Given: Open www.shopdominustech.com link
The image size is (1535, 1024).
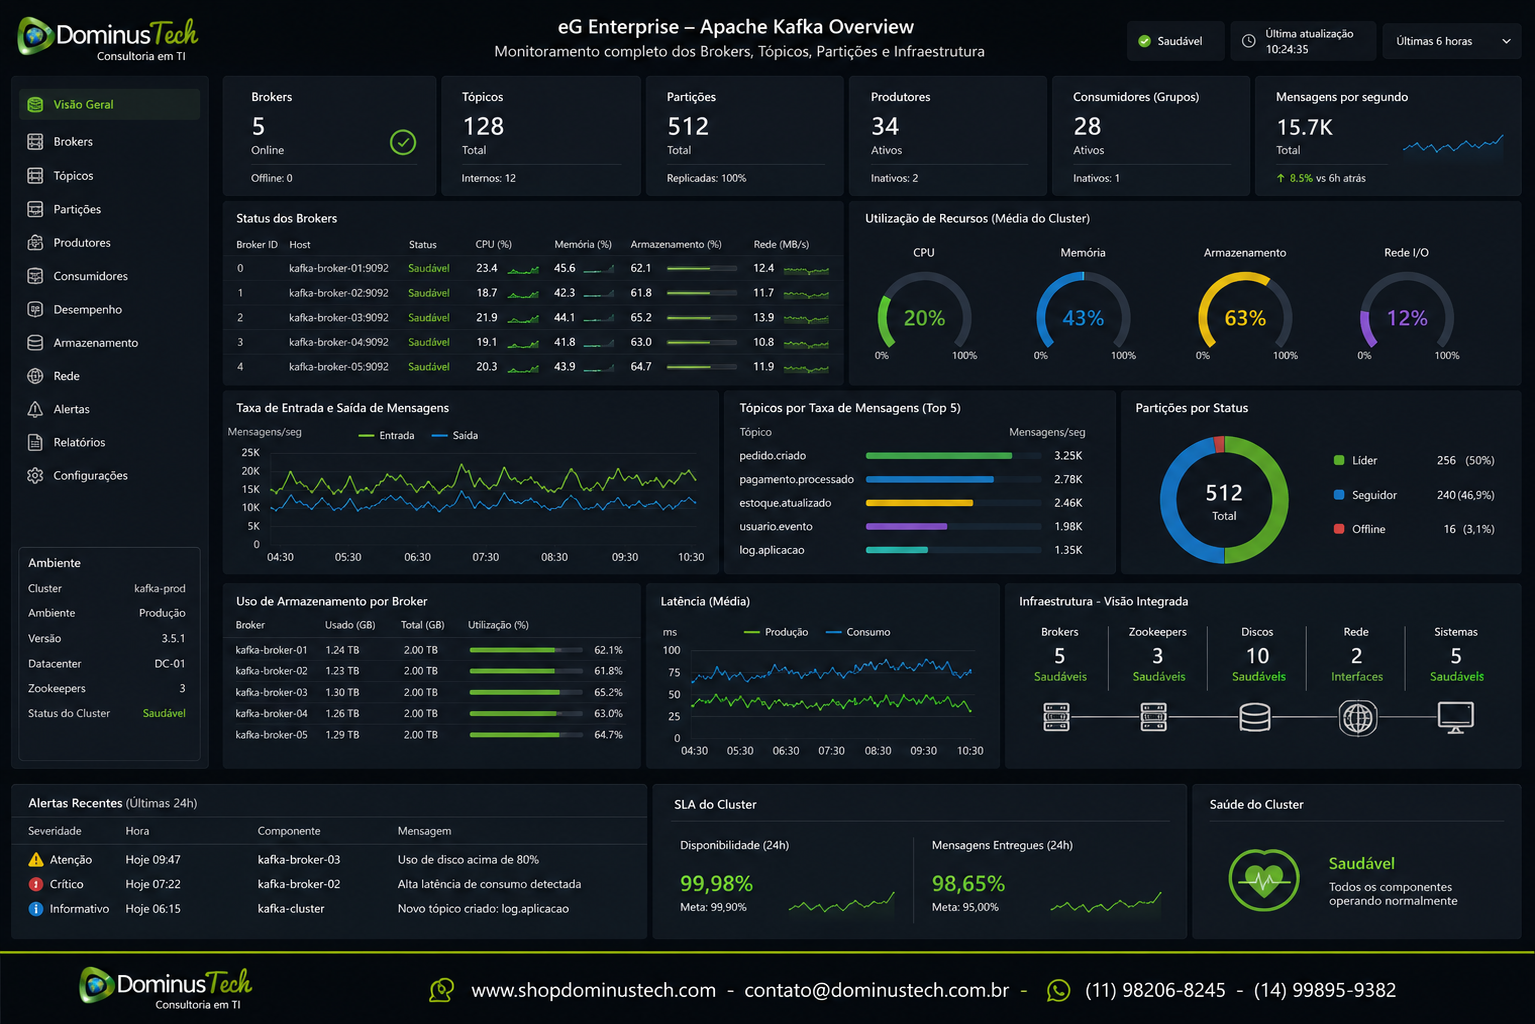Looking at the screenshot, I should [593, 990].
